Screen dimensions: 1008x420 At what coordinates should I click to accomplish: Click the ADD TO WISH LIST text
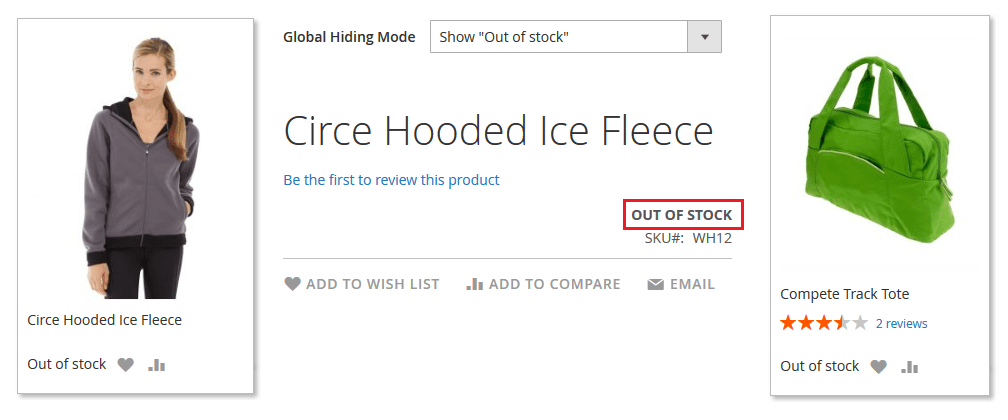click(x=373, y=284)
